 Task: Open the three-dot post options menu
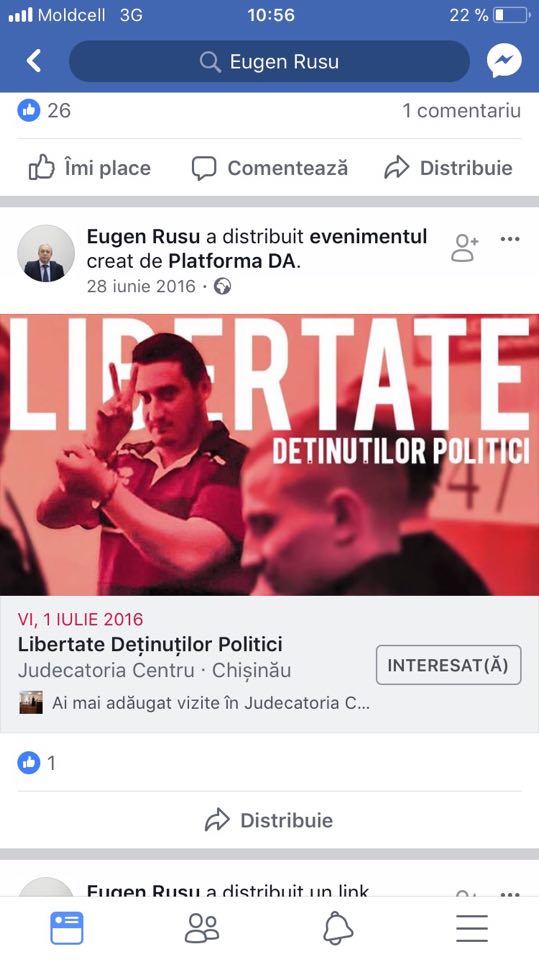[x=510, y=239]
